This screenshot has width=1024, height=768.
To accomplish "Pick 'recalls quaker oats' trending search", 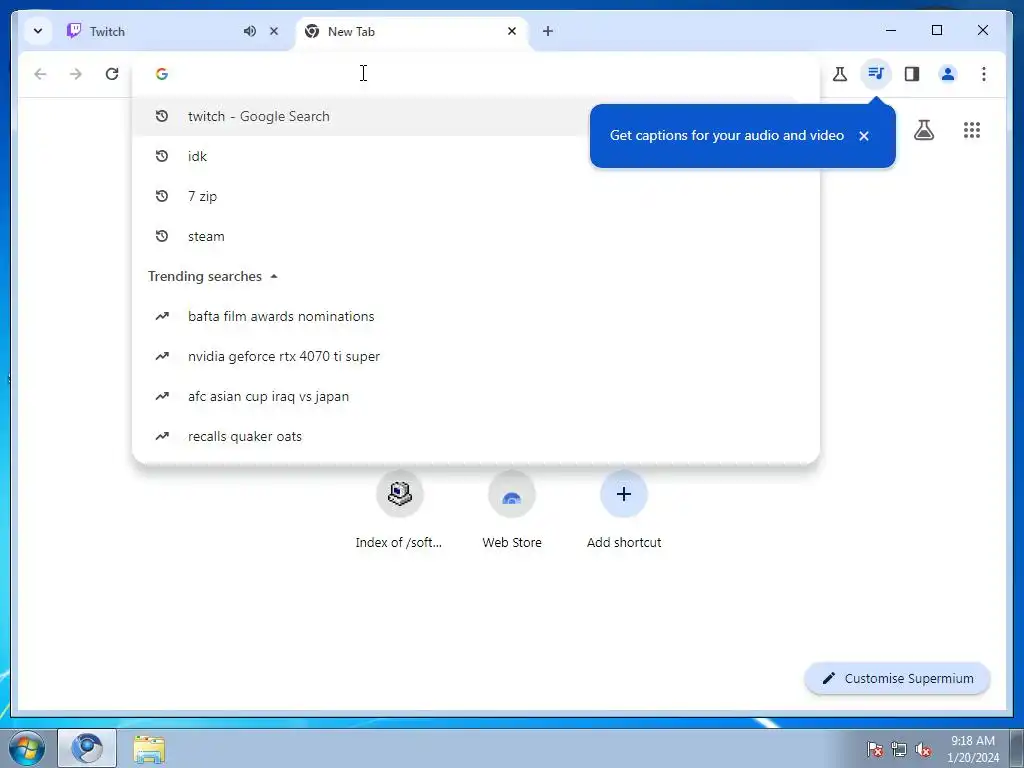I will [475, 436].
